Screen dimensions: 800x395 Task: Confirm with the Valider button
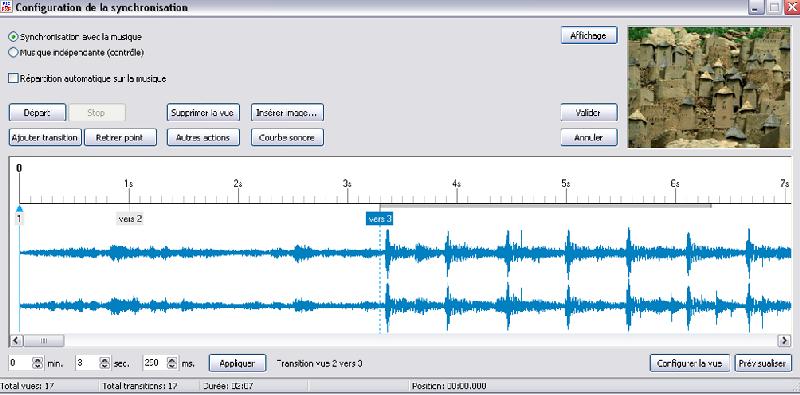point(589,113)
